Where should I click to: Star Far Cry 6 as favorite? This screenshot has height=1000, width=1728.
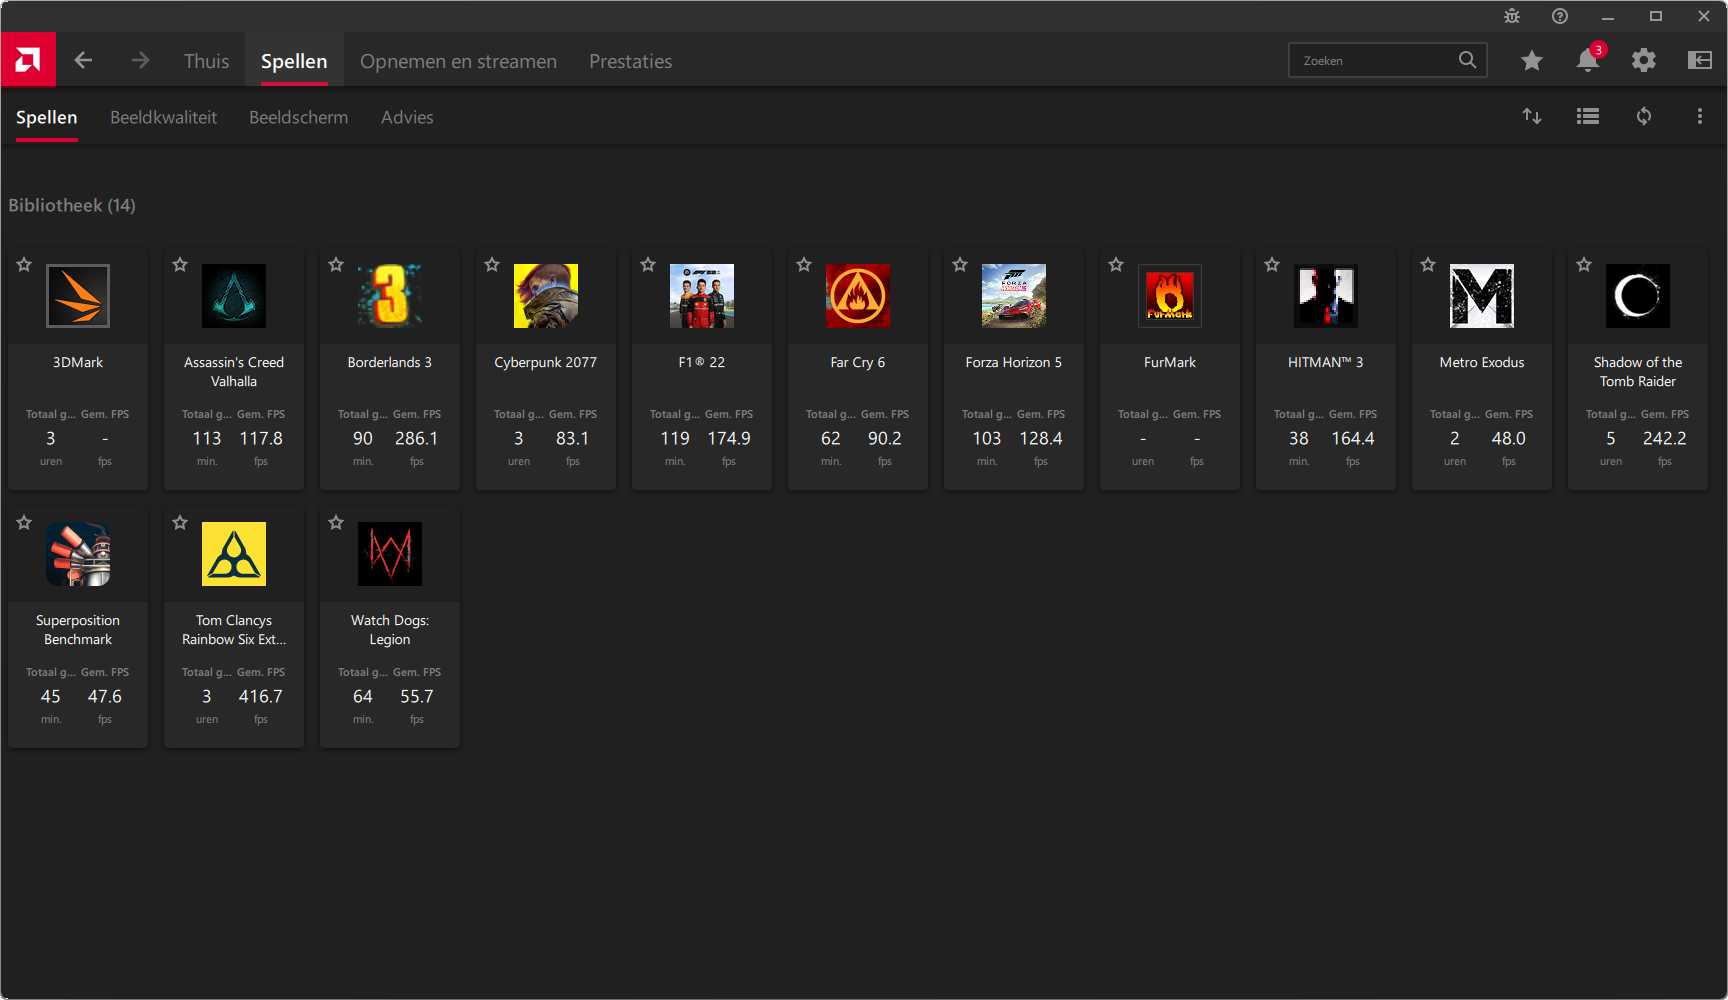(804, 265)
